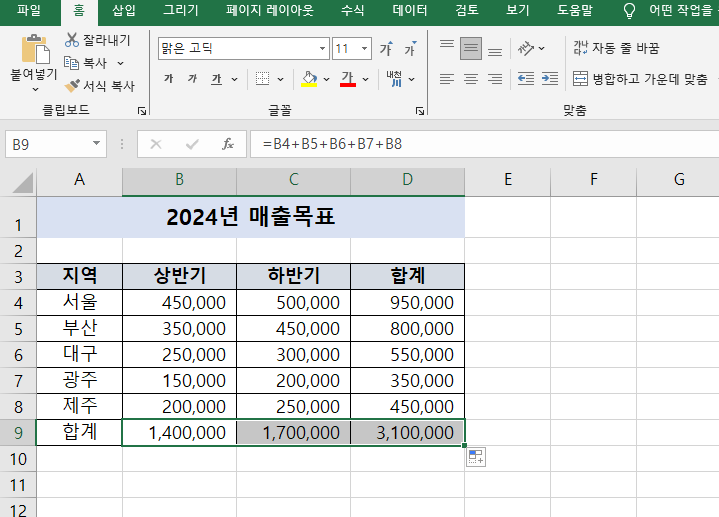Image resolution: width=719 pixels, height=517 pixels.
Task: Apply red font color
Action: pyautogui.click(x=348, y=79)
